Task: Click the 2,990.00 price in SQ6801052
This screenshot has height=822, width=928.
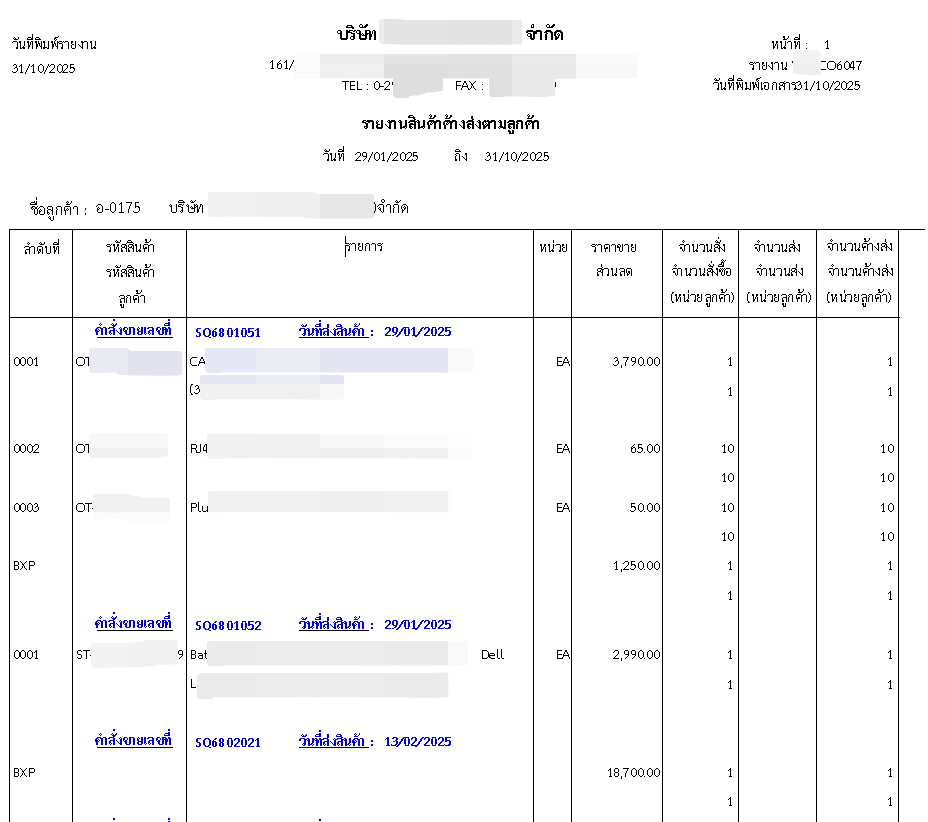Action: point(636,655)
